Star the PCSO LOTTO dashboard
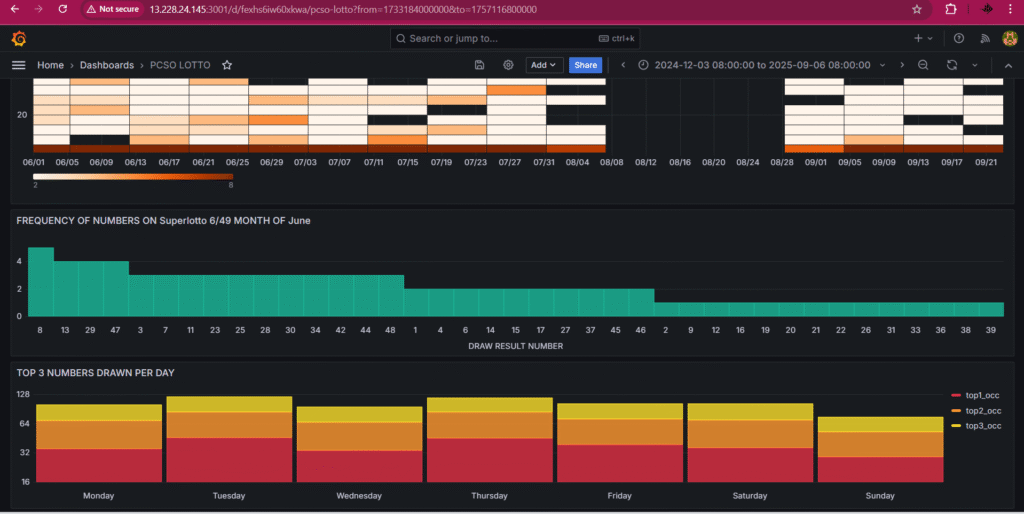 point(227,65)
